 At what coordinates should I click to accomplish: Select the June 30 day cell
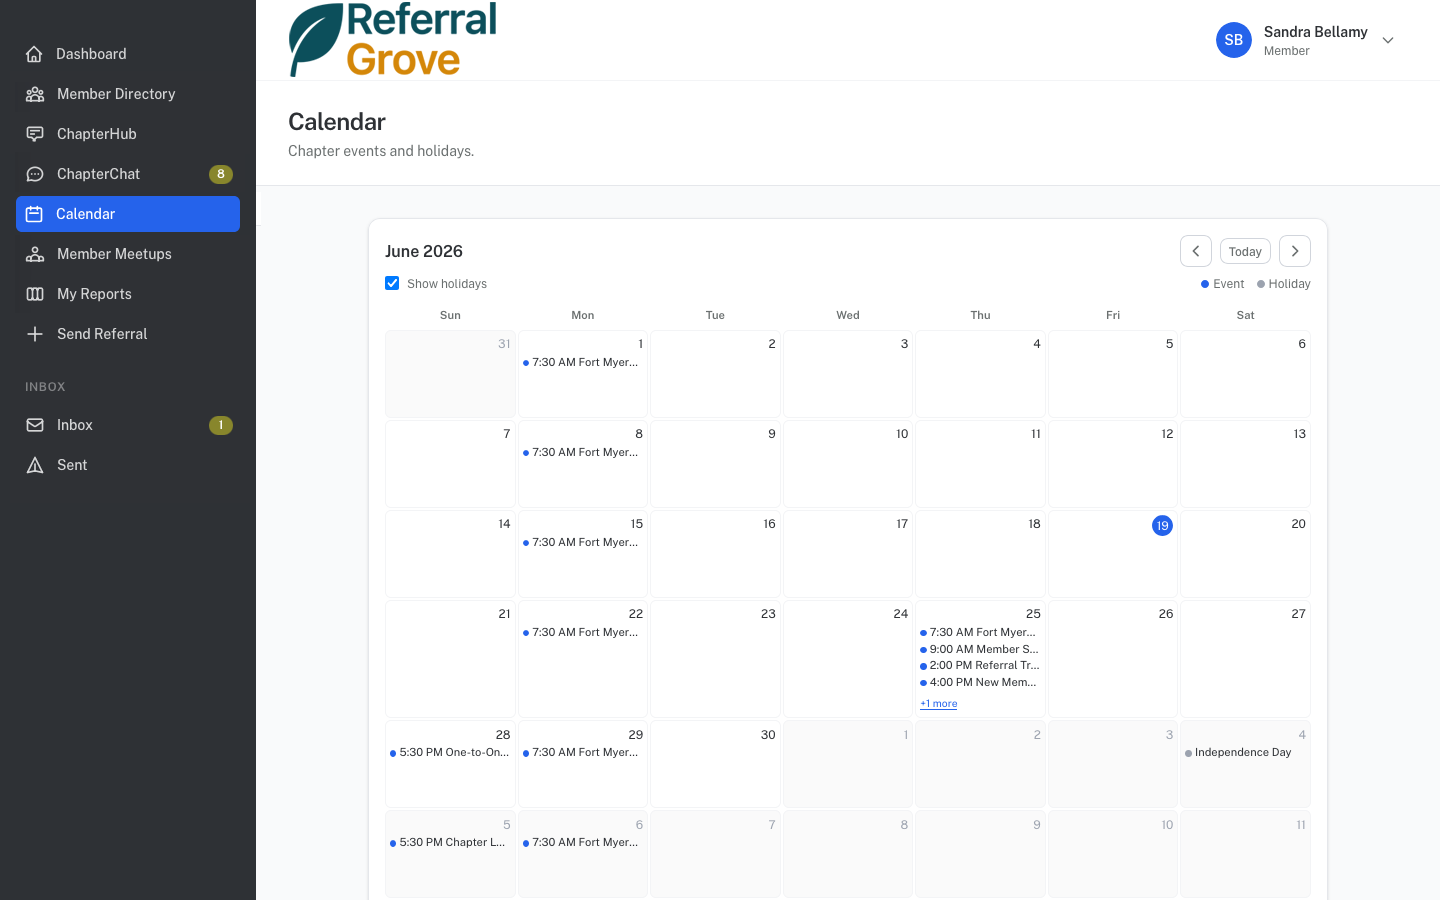click(x=715, y=764)
